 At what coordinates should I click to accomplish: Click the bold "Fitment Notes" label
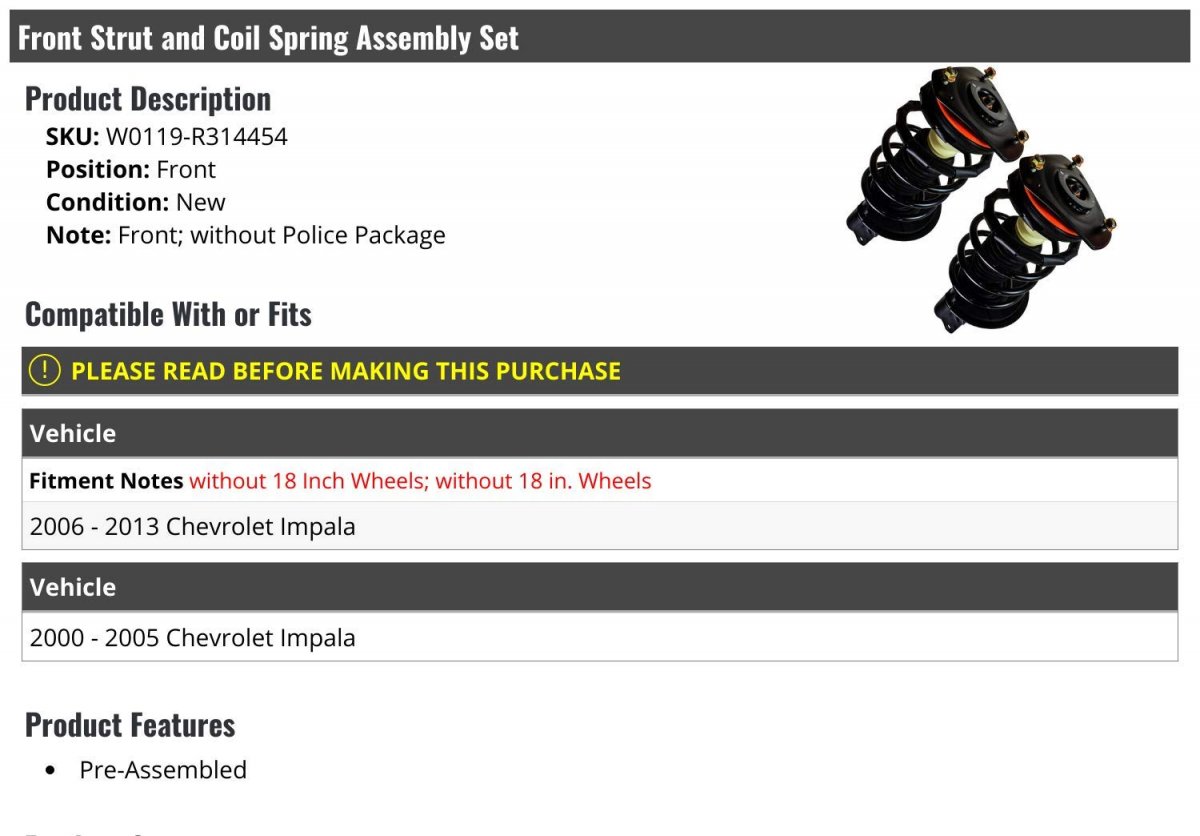tap(106, 481)
